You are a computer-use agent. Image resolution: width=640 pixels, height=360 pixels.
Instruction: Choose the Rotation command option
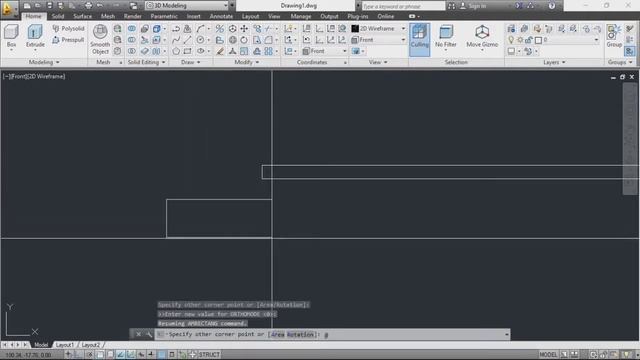(300, 335)
